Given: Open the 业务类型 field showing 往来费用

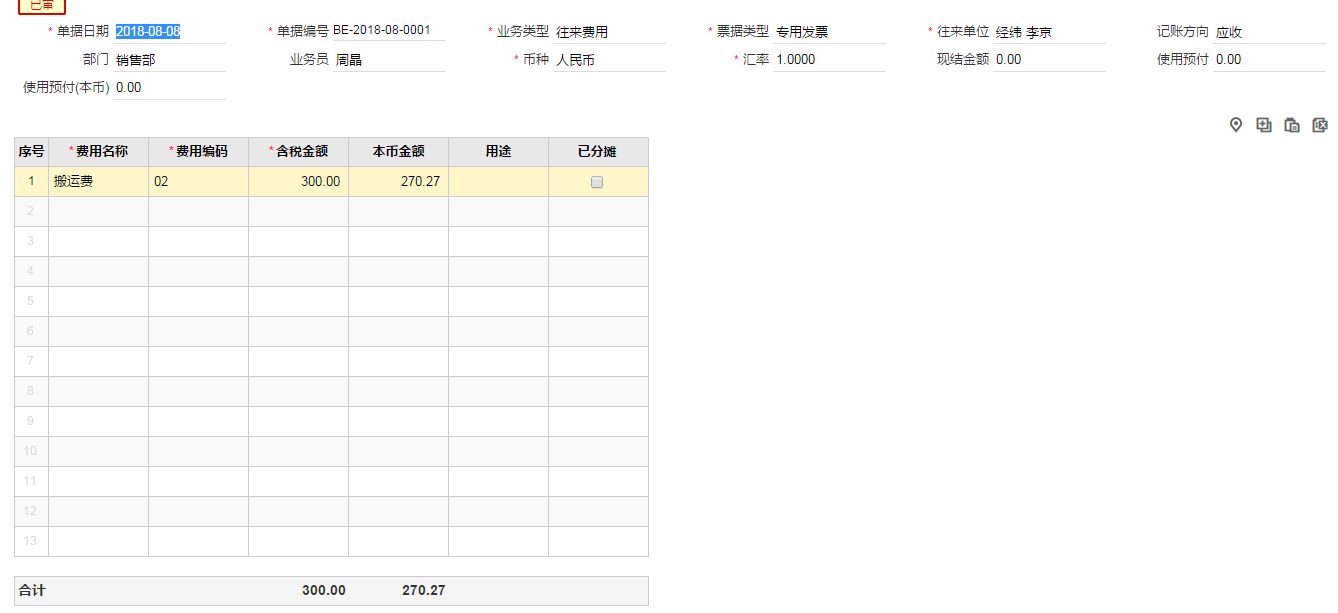Looking at the screenshot, I should click(608, 32).
